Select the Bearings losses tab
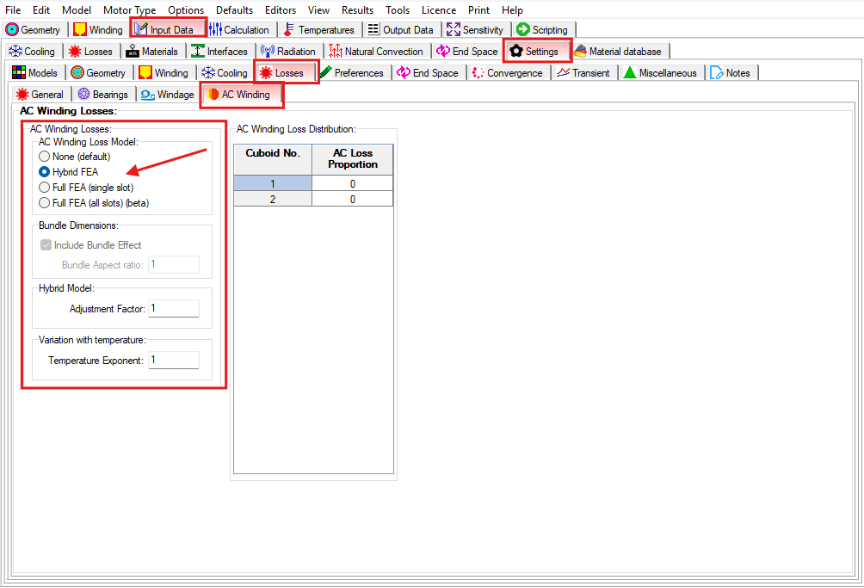The width and height of the screenshot is (864, 588). 104,95
